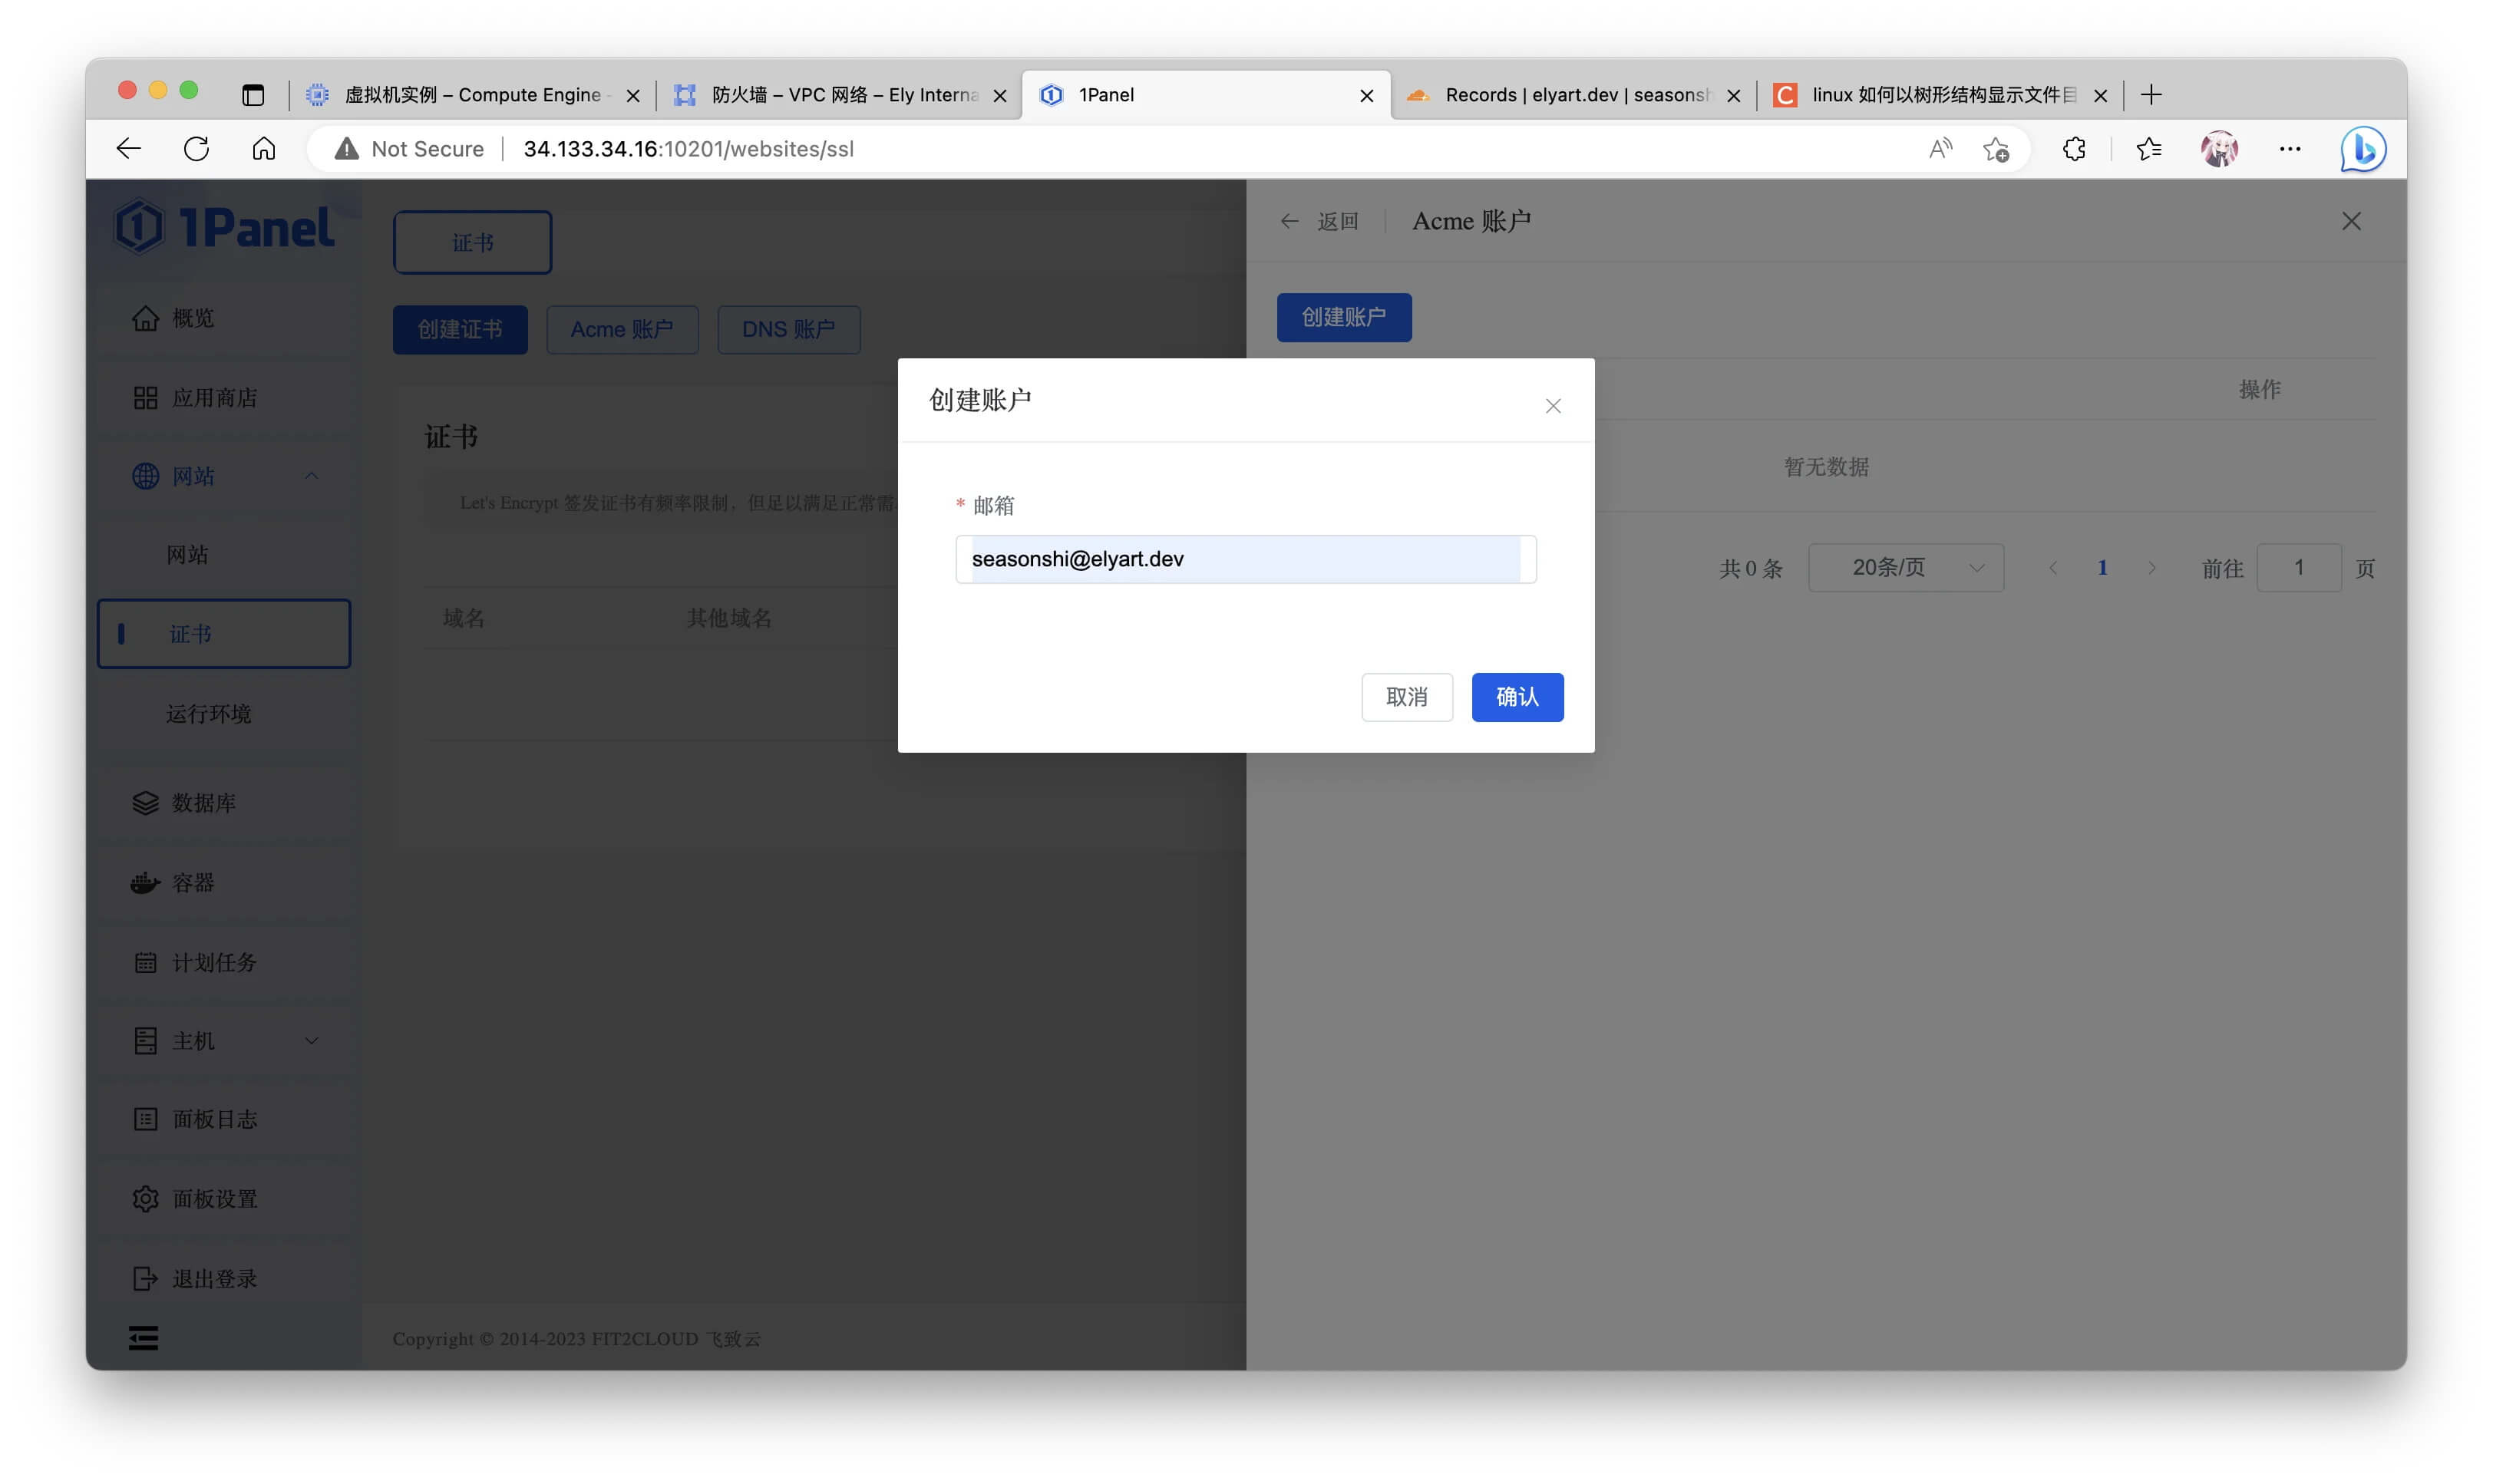Open the browser extensions icon
The height and width of the screenshot is (1484, 2493).
tap(2074, 149)
